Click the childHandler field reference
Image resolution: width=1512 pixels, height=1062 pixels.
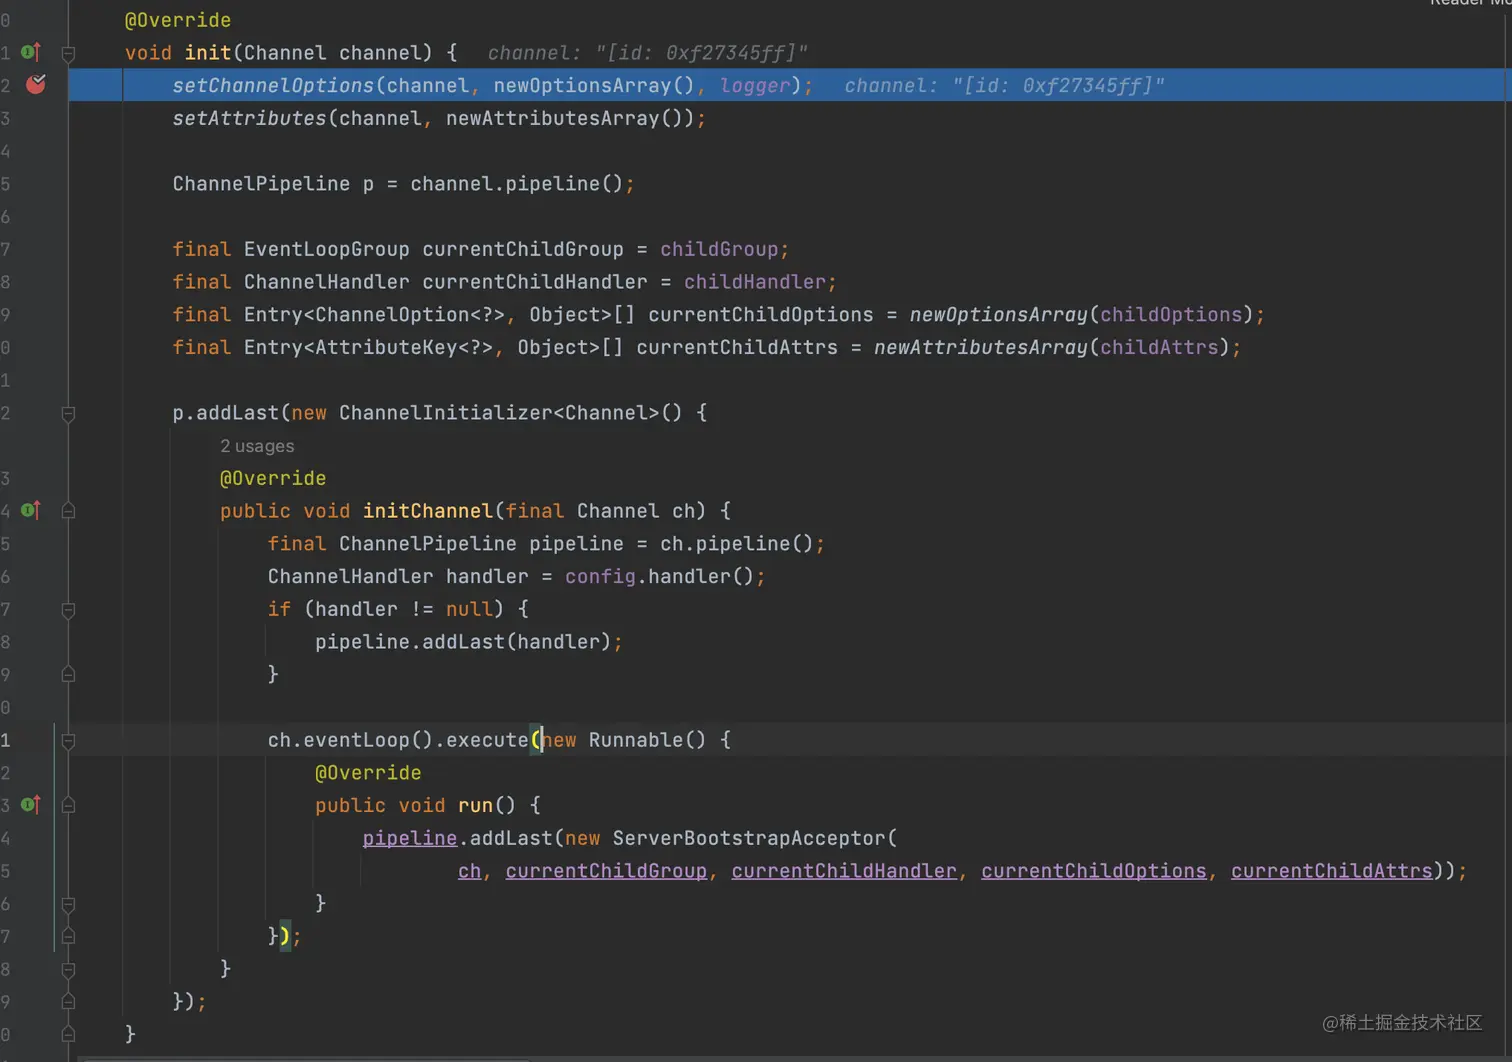coord(755,282)
